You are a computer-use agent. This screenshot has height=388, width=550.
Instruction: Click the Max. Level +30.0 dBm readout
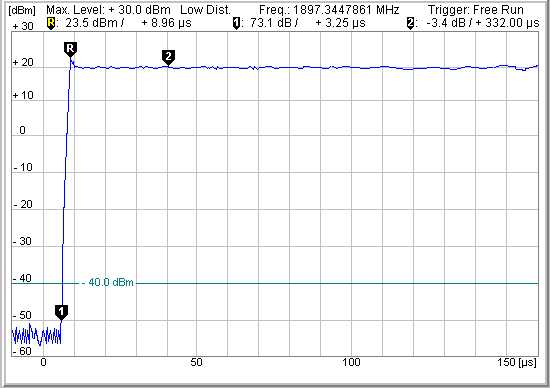pyautogui.click(x=108, y=9)
